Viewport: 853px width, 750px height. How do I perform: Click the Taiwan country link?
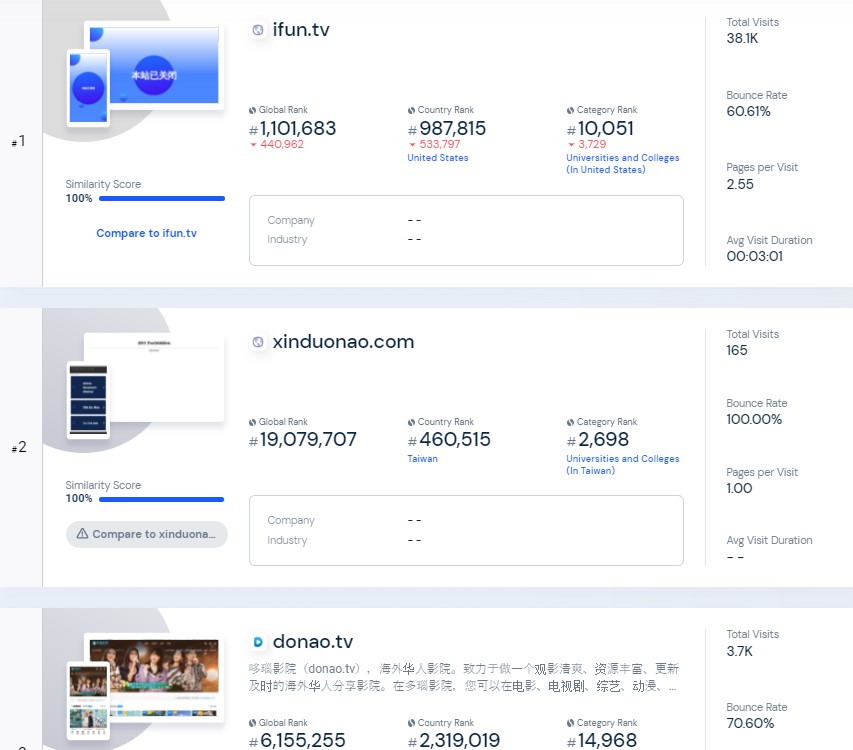click(422, 458)
